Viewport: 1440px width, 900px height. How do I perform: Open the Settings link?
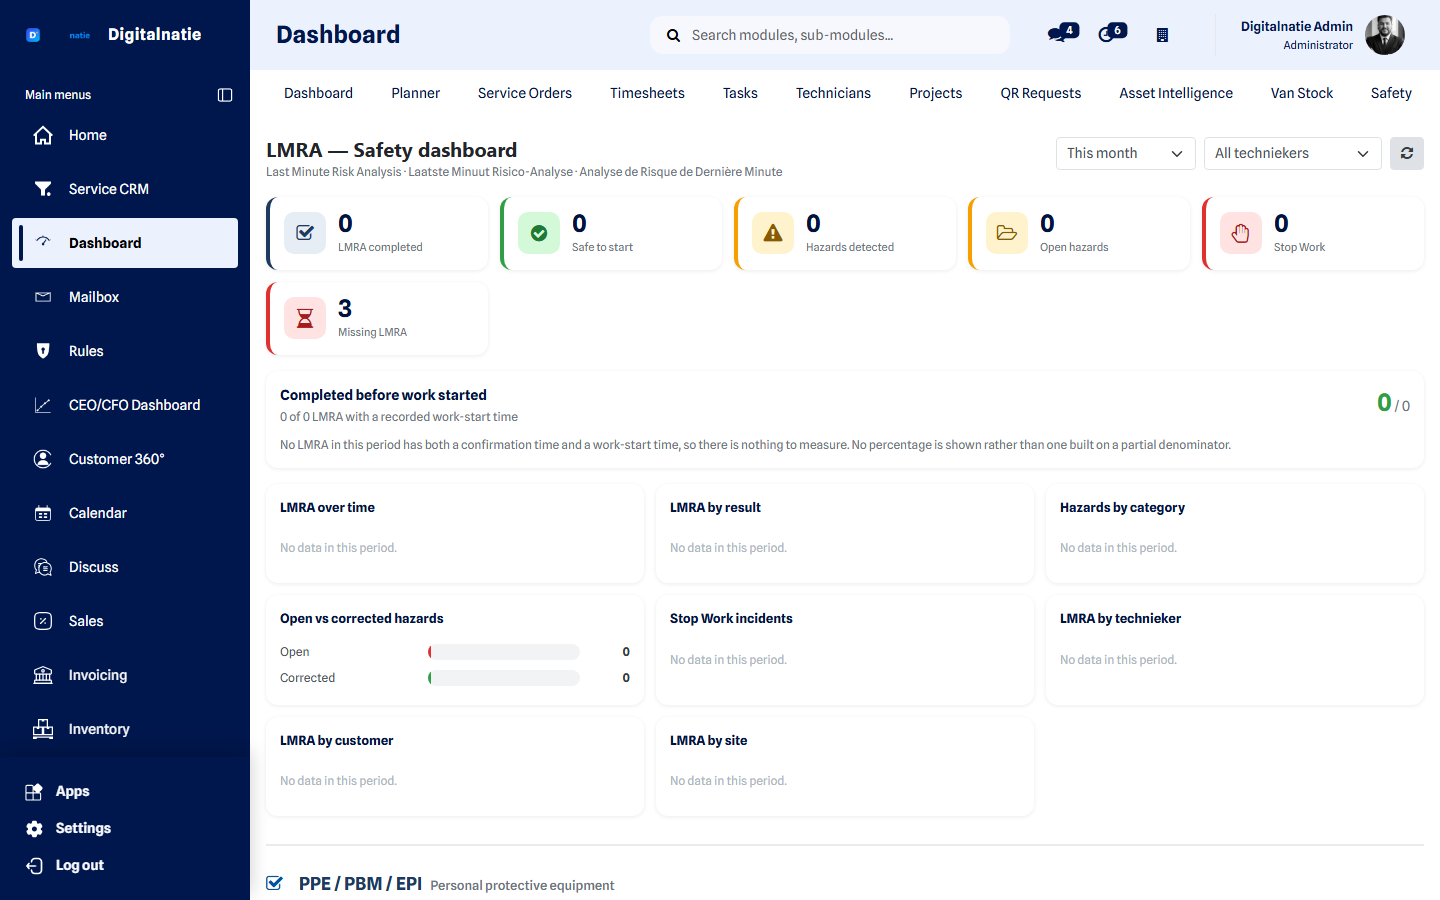83,829
